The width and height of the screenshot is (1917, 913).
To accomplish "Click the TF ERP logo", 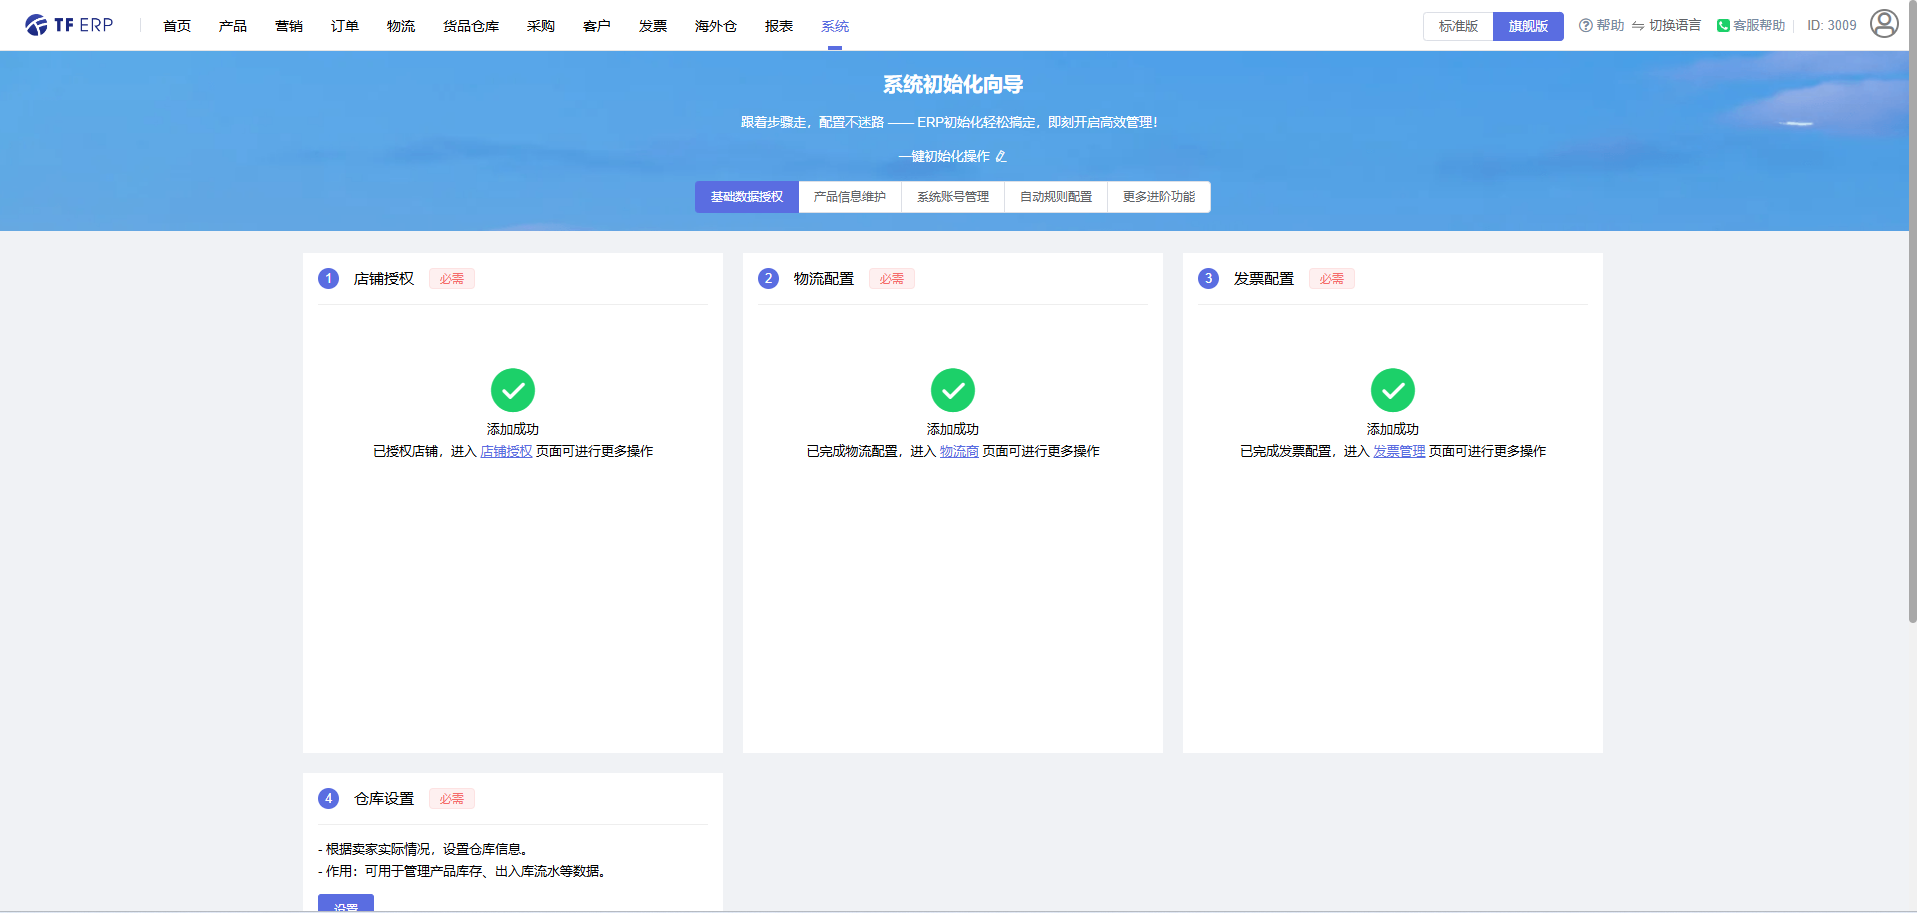I will (x=69, y=25).
